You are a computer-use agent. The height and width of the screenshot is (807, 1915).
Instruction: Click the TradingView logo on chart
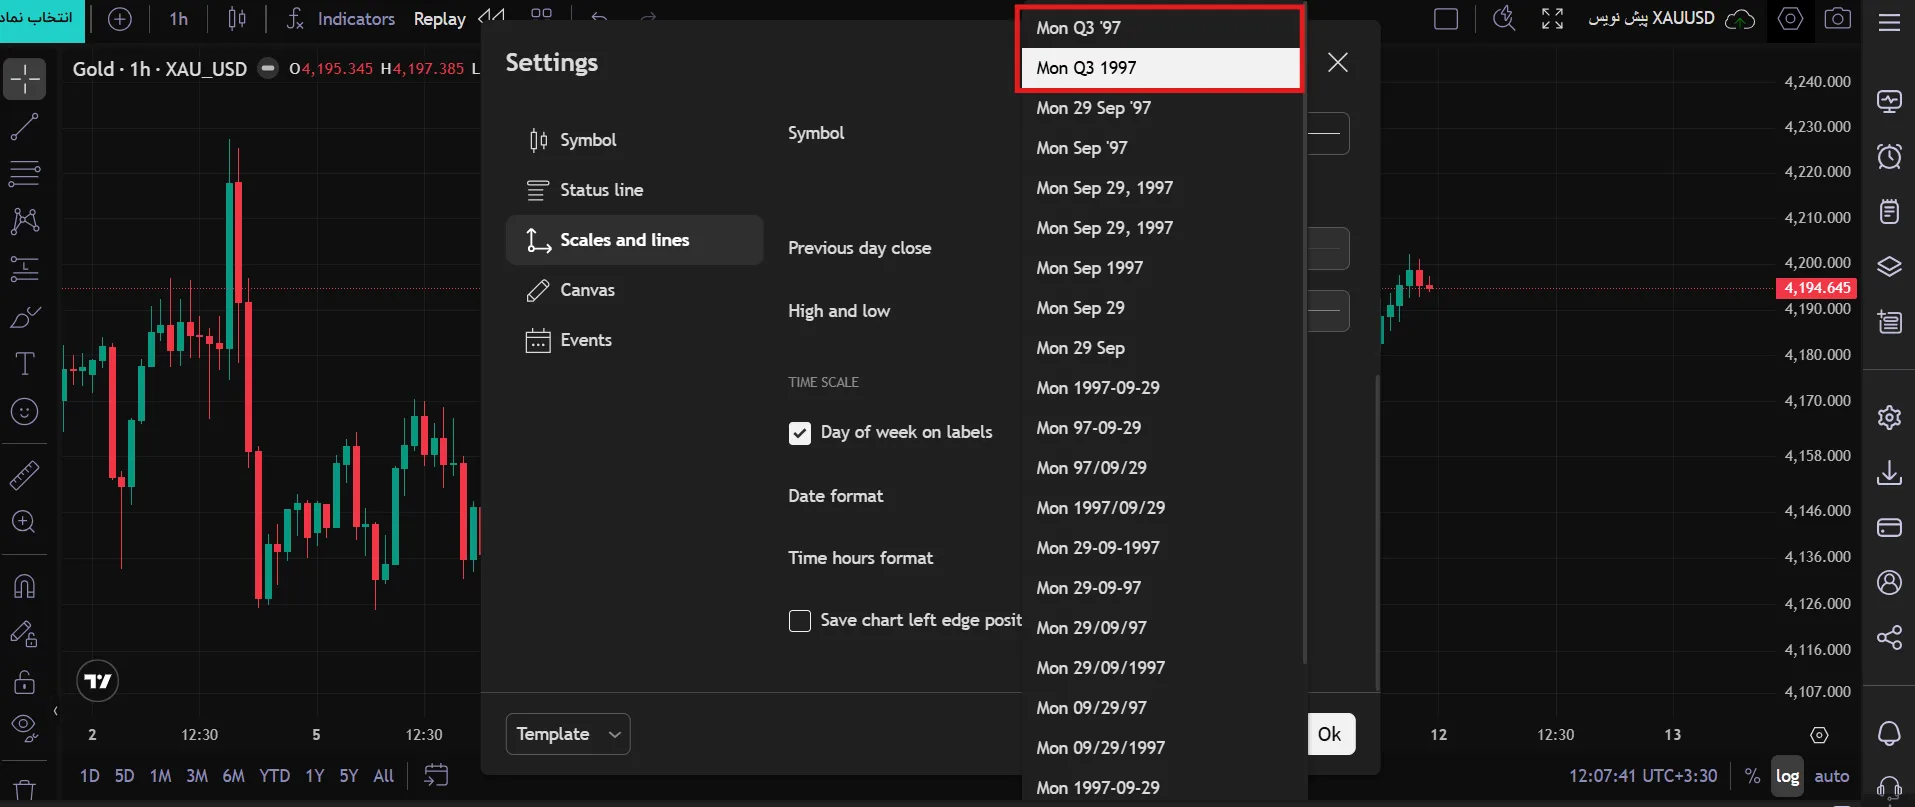coord(98,682)
